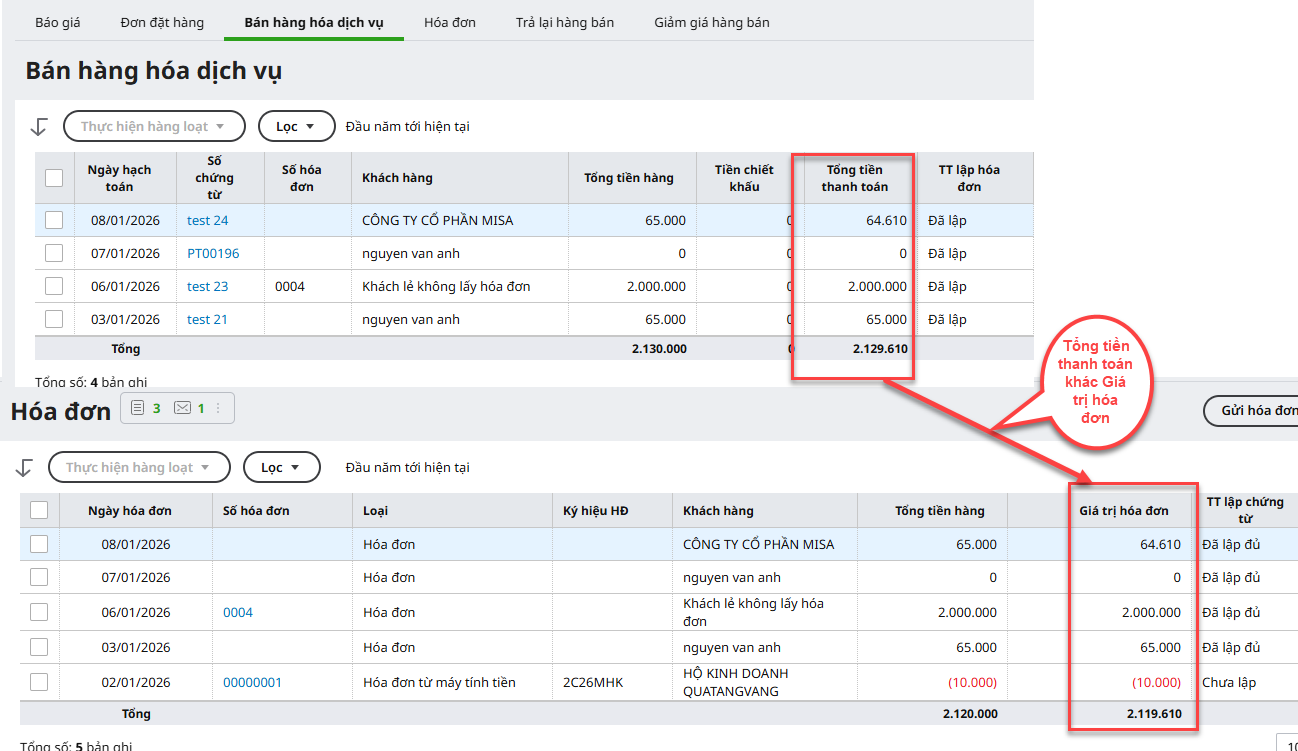Check the invoice row for HỘ KINH DOANH QUATANGVANG

39,682
